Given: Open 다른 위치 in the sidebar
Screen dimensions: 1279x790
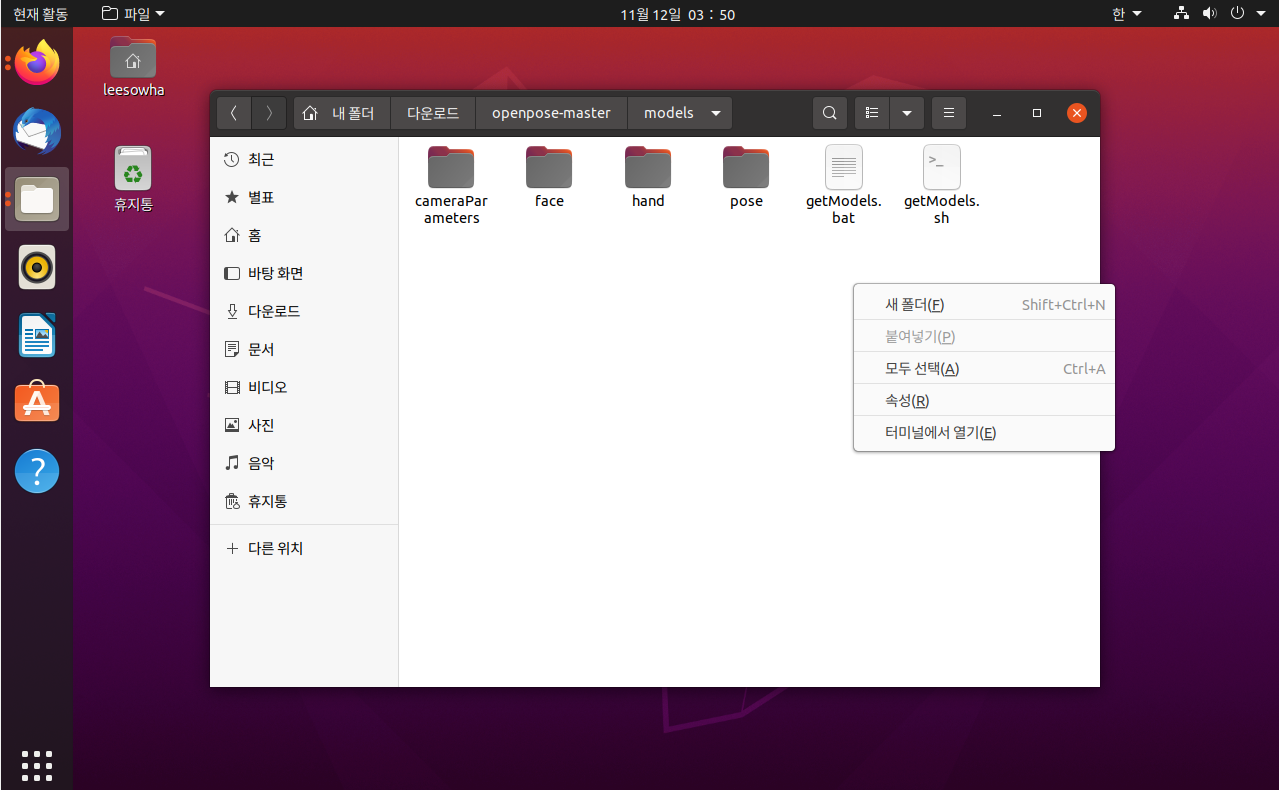Looking at the screenshot, I should (304, 548).
